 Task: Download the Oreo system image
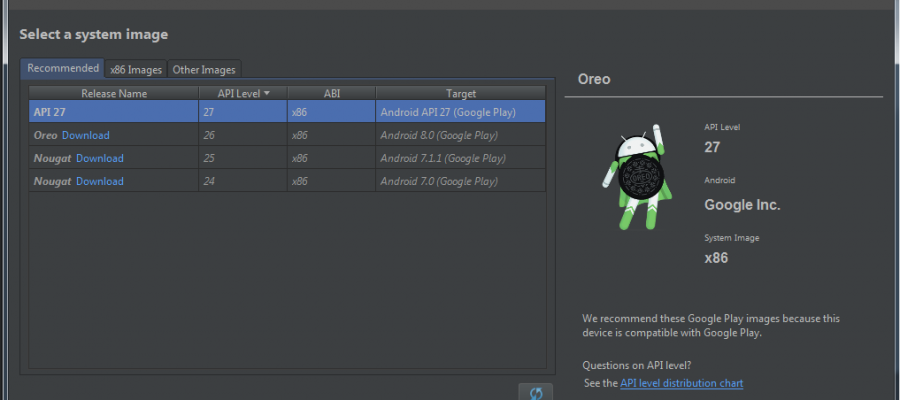pos(86,135)
